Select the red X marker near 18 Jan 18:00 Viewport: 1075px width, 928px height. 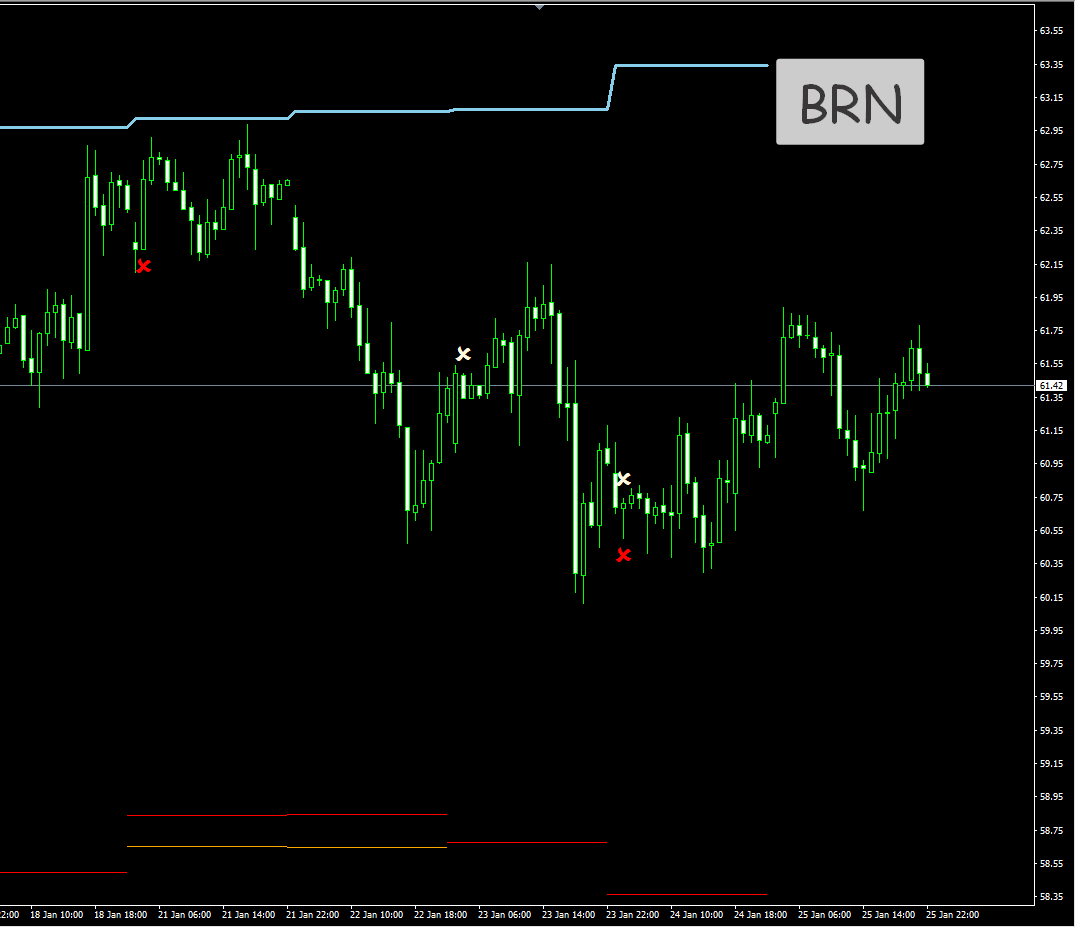click(x=143, y=266)
